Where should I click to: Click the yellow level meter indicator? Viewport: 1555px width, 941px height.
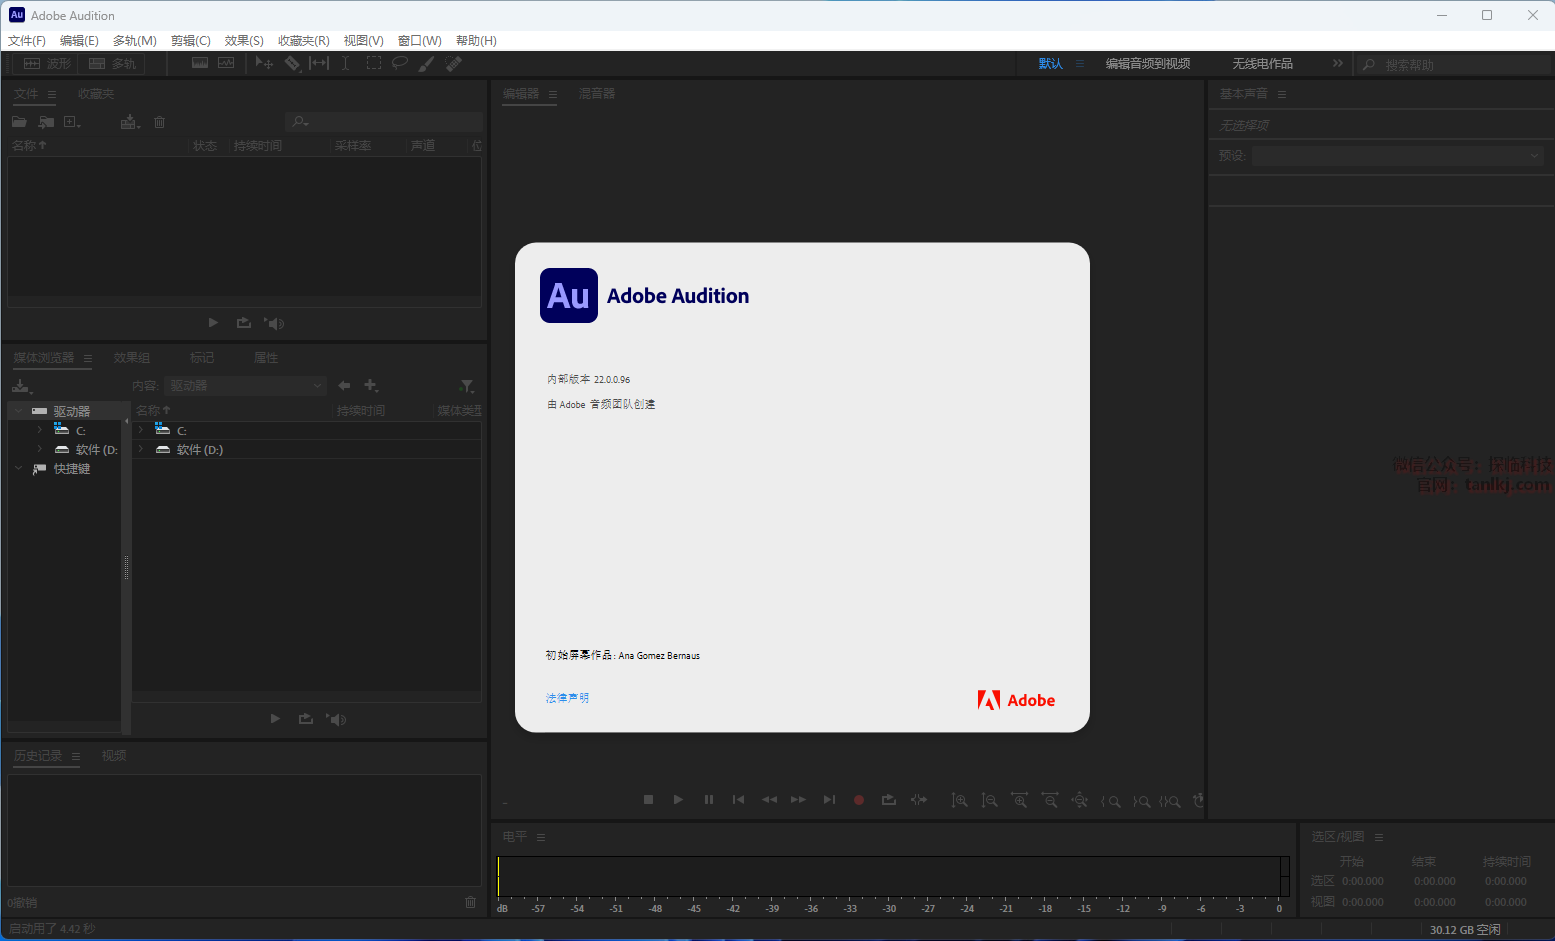(x=498, y=877)
